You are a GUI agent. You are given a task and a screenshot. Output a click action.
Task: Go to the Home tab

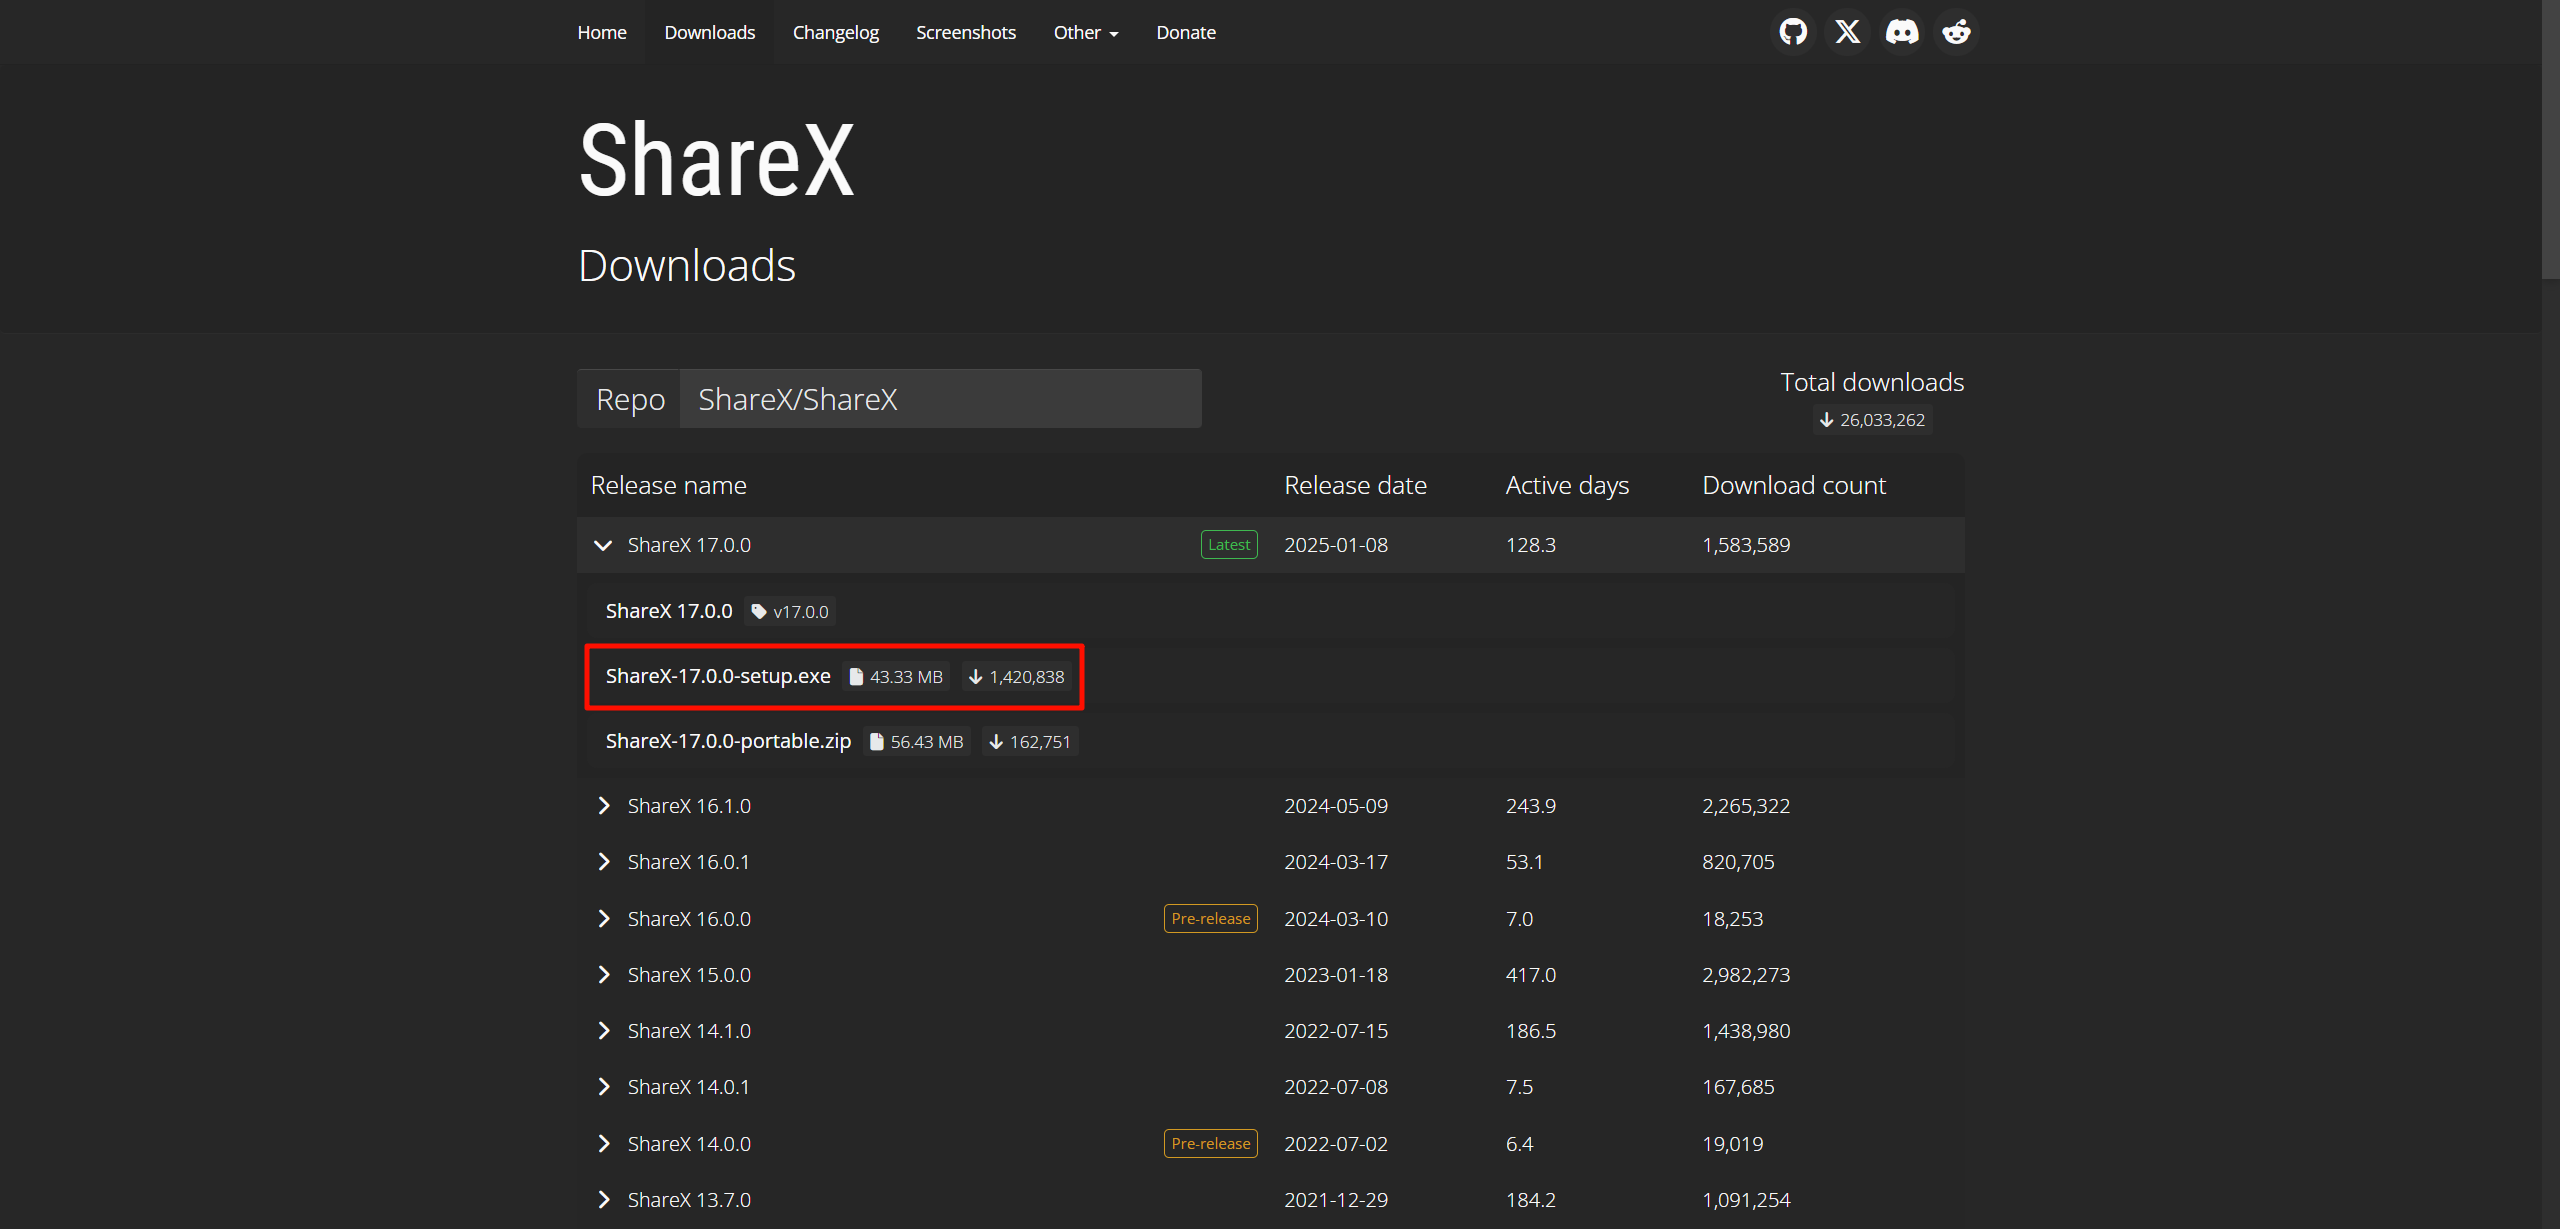[601, 32]
